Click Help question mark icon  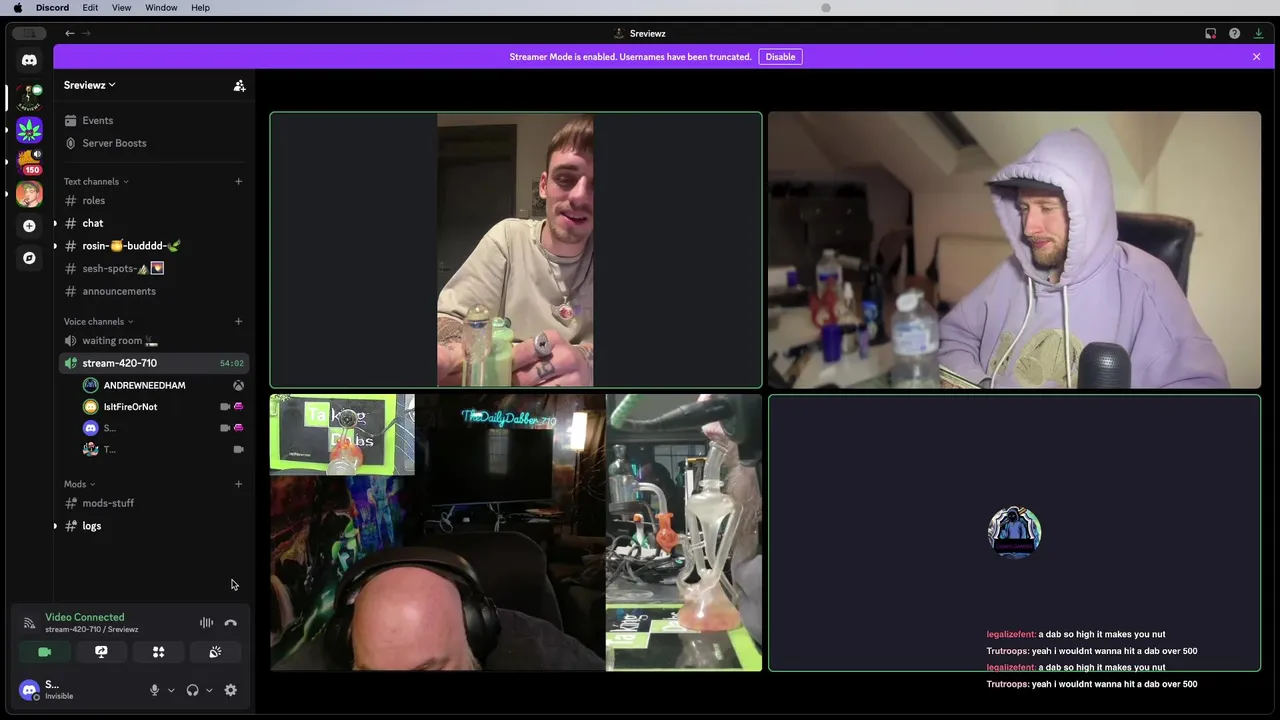[1235, 33]
